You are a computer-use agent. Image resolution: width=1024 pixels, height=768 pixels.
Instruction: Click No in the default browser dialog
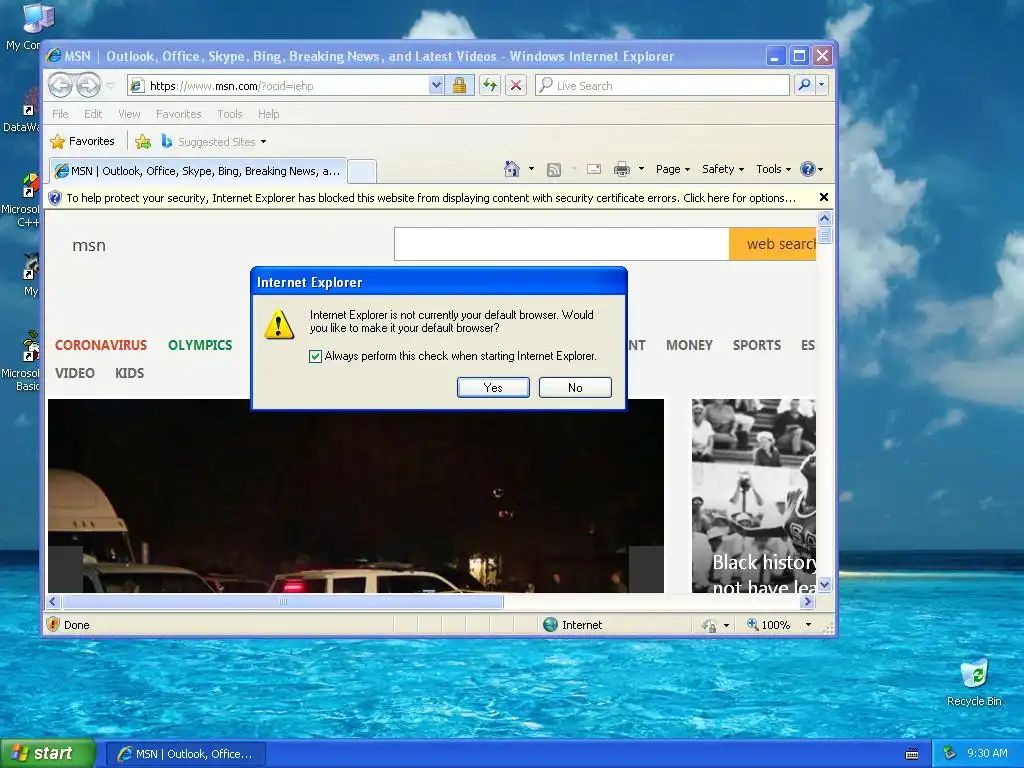click(x=575, y=387)
